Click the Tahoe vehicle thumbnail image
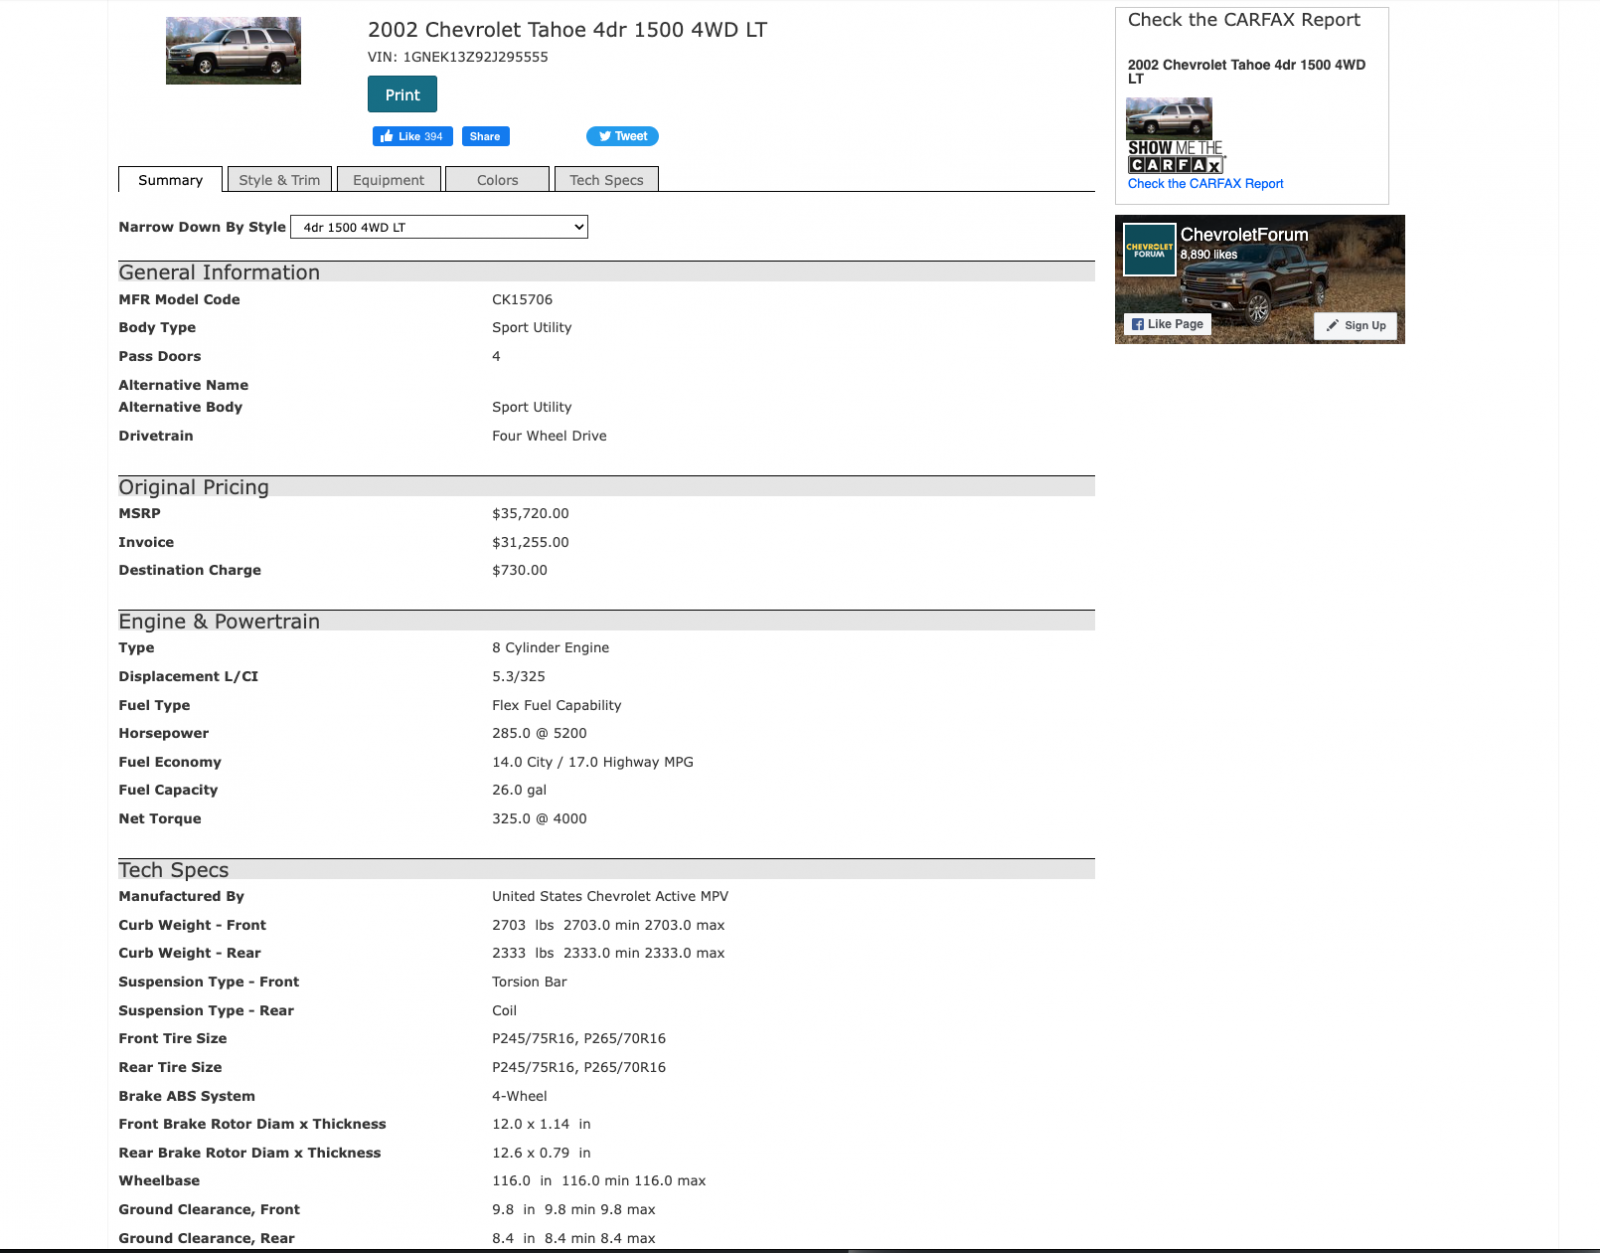The image size is (1600, 1253). [233, 51]
